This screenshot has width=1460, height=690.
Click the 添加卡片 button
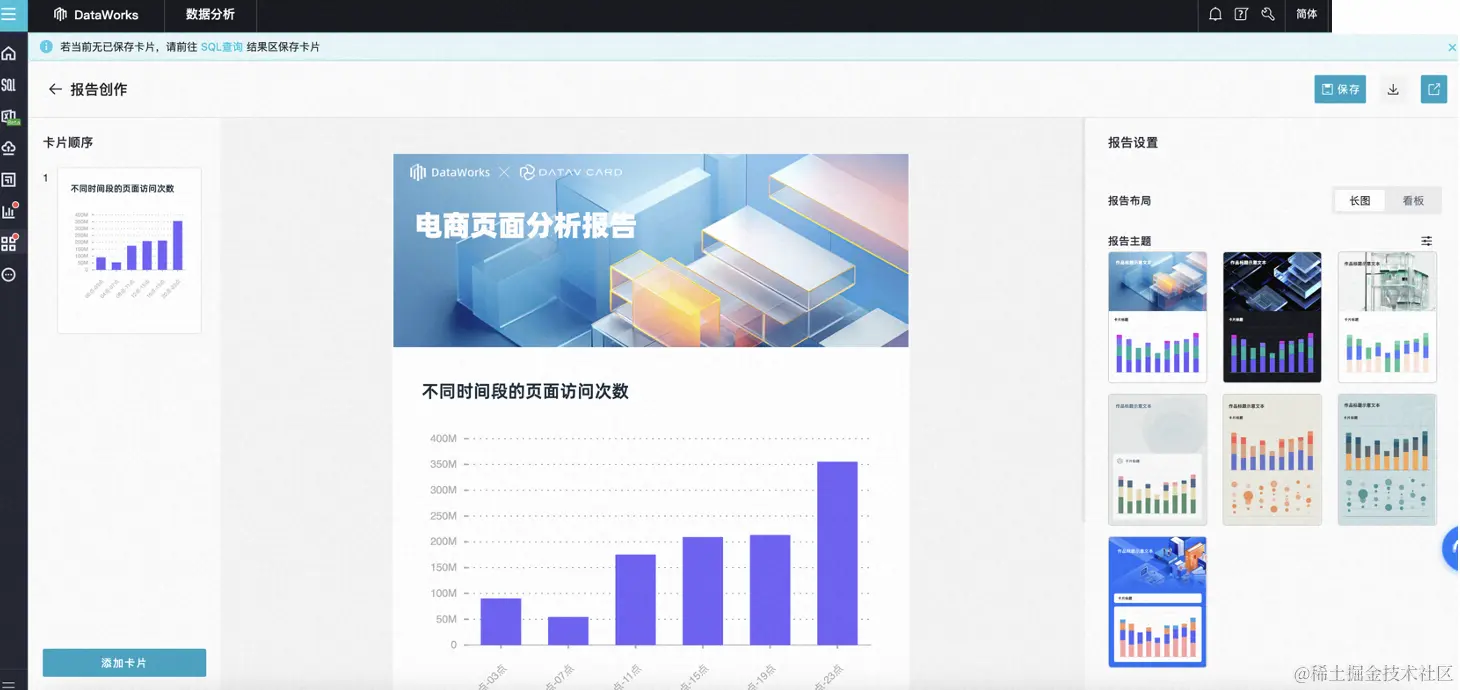(124, 663)
